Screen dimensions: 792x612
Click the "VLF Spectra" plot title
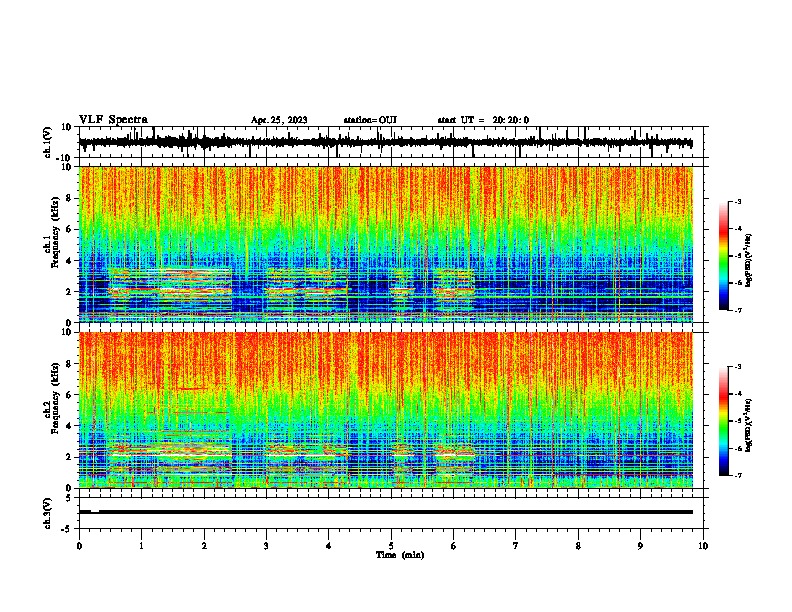[x=113, y=120]
